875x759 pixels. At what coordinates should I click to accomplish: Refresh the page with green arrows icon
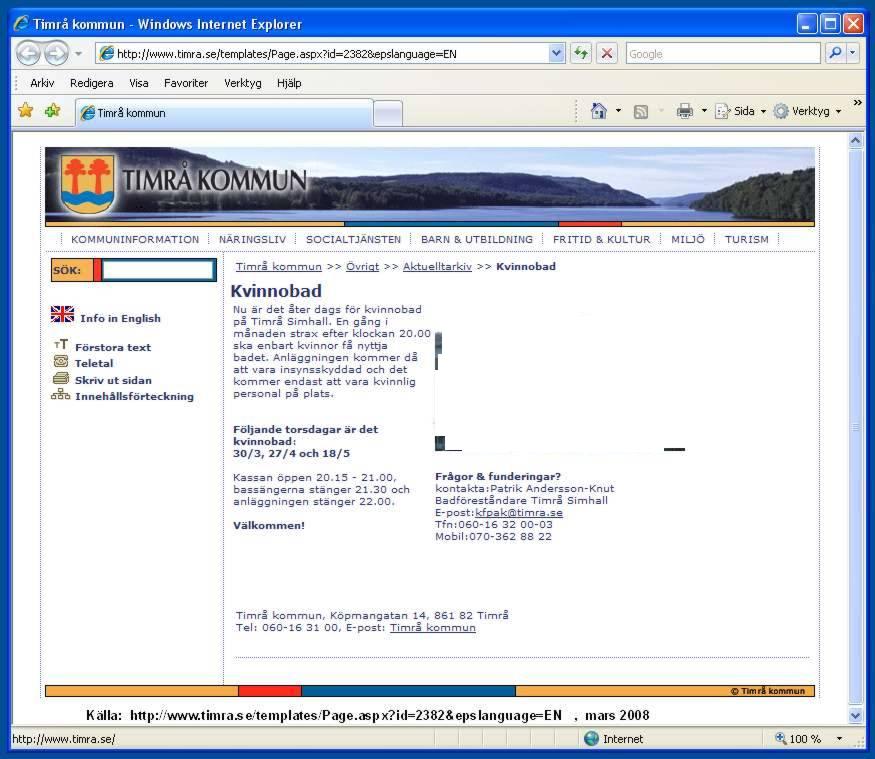click(x=581, y=54)
